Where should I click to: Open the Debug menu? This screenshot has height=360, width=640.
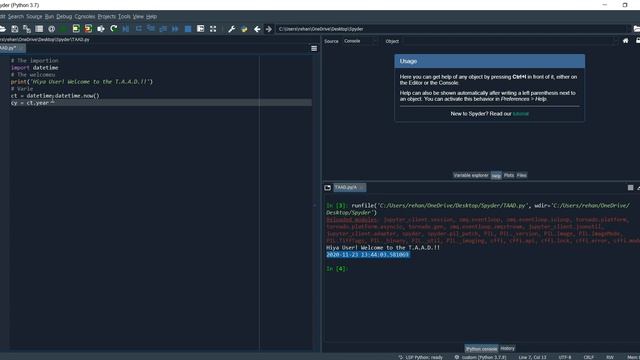64,17
